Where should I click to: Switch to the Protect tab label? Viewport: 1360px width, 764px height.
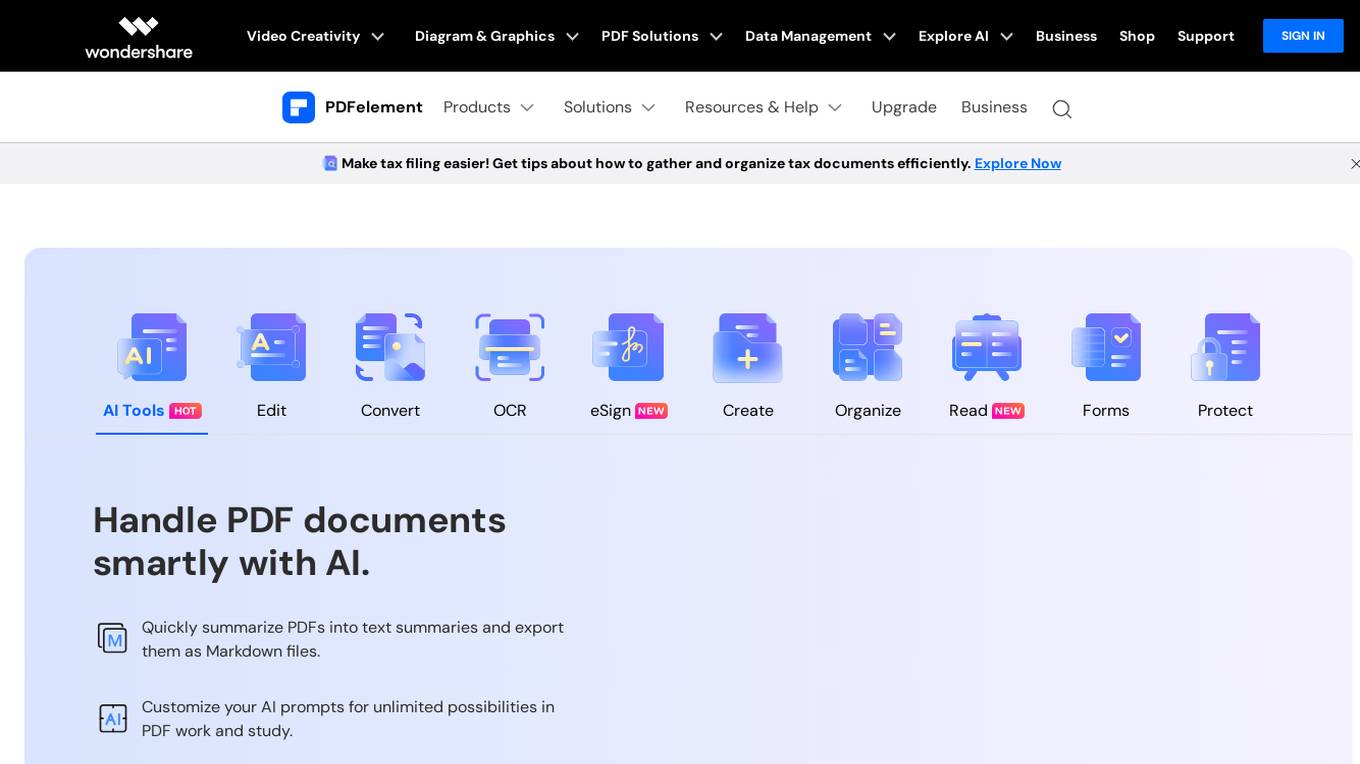click(1225, 410)
